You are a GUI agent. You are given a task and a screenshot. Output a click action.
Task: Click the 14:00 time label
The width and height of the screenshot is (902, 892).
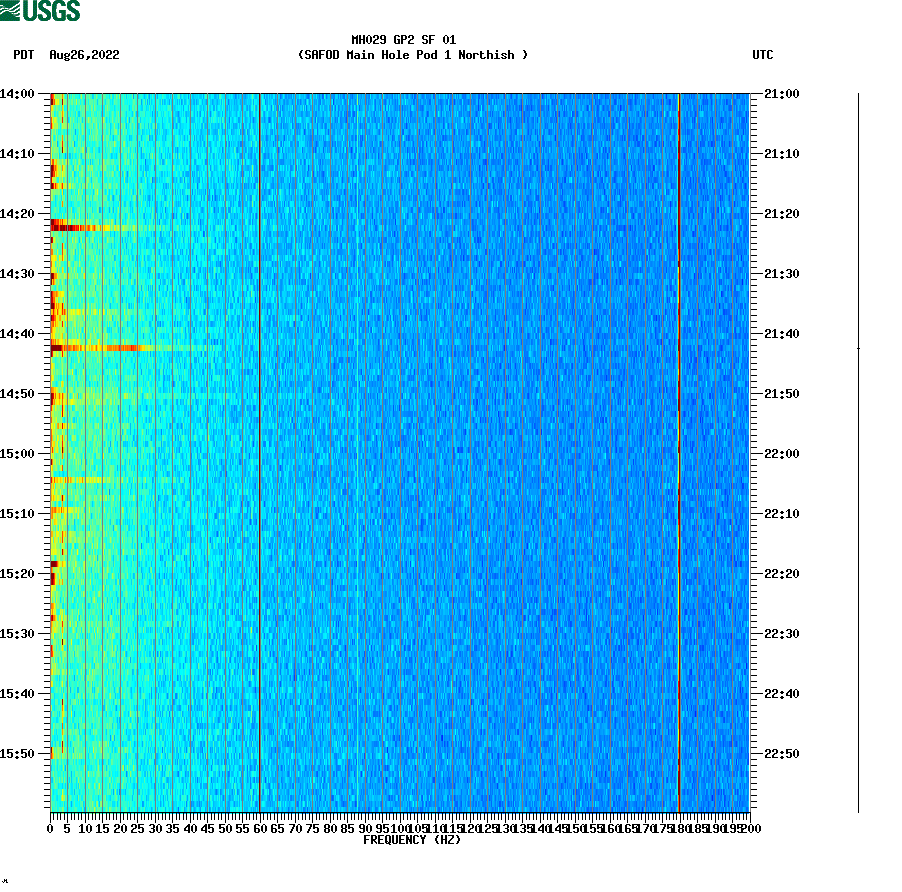(18, 92)
